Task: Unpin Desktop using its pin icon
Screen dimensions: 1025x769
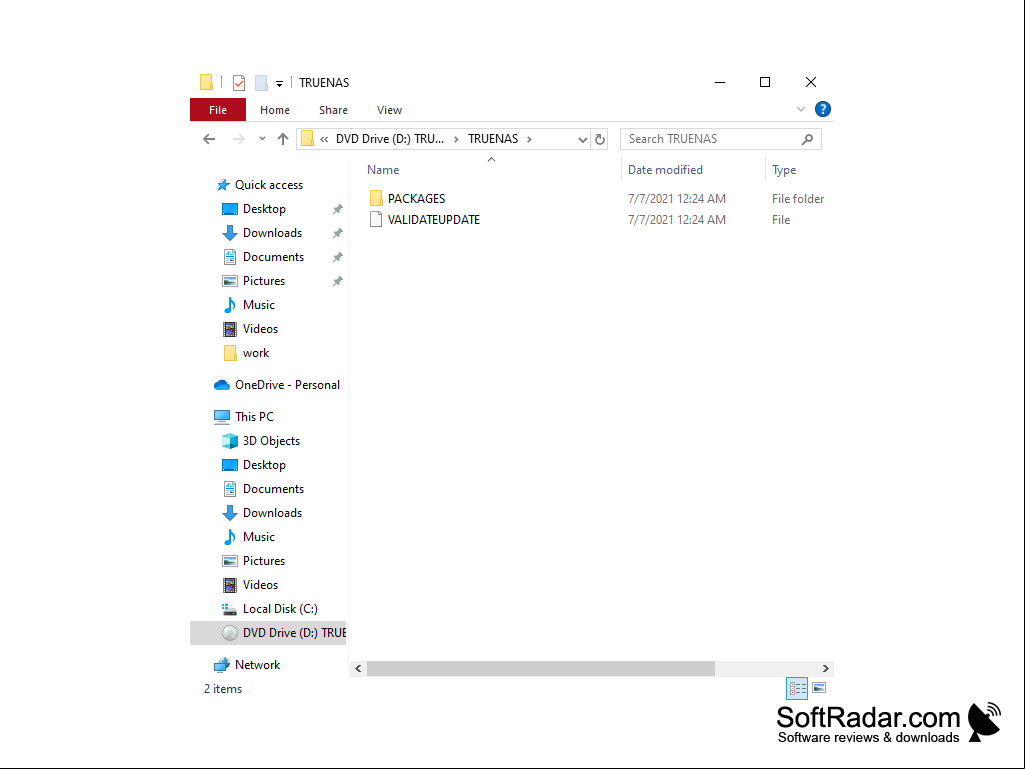Action: (337, 209)
